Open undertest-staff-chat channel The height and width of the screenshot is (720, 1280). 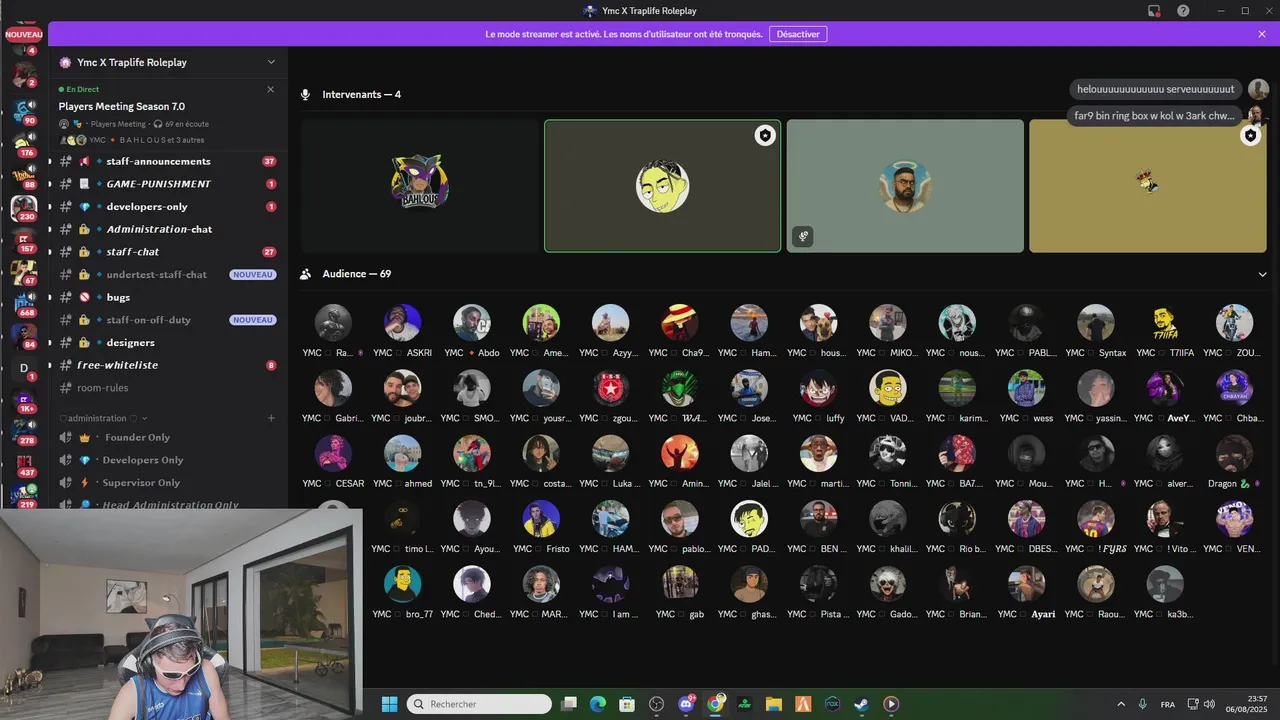168,275
